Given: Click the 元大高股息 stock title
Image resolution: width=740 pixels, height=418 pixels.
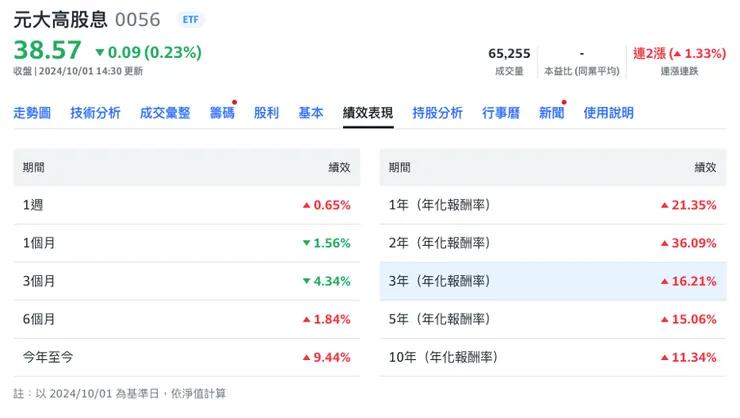Looking at the screenshot, I should pos(60,20).
